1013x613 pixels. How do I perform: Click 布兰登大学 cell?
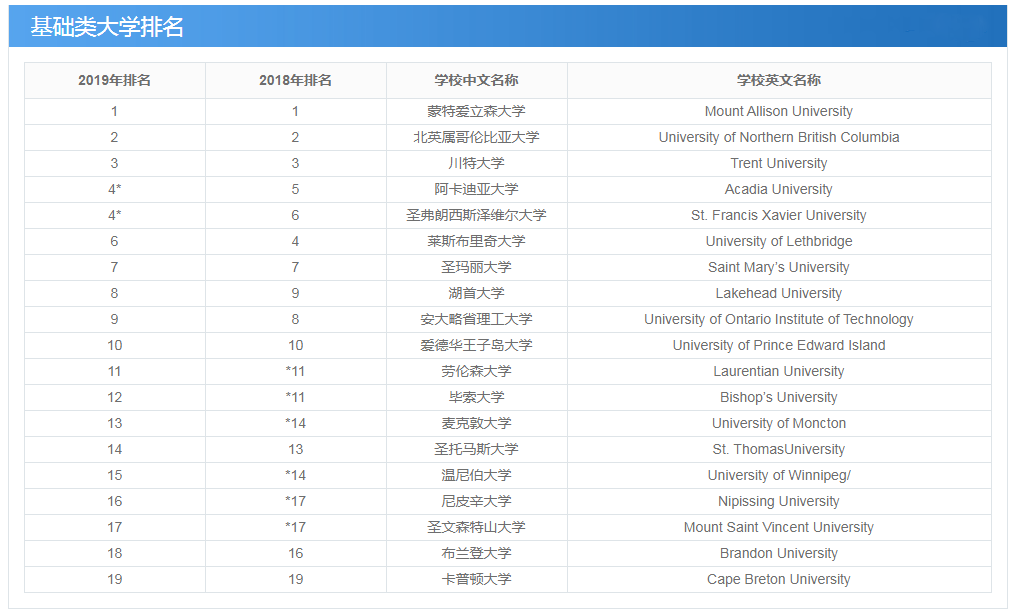tap(476, 553)
